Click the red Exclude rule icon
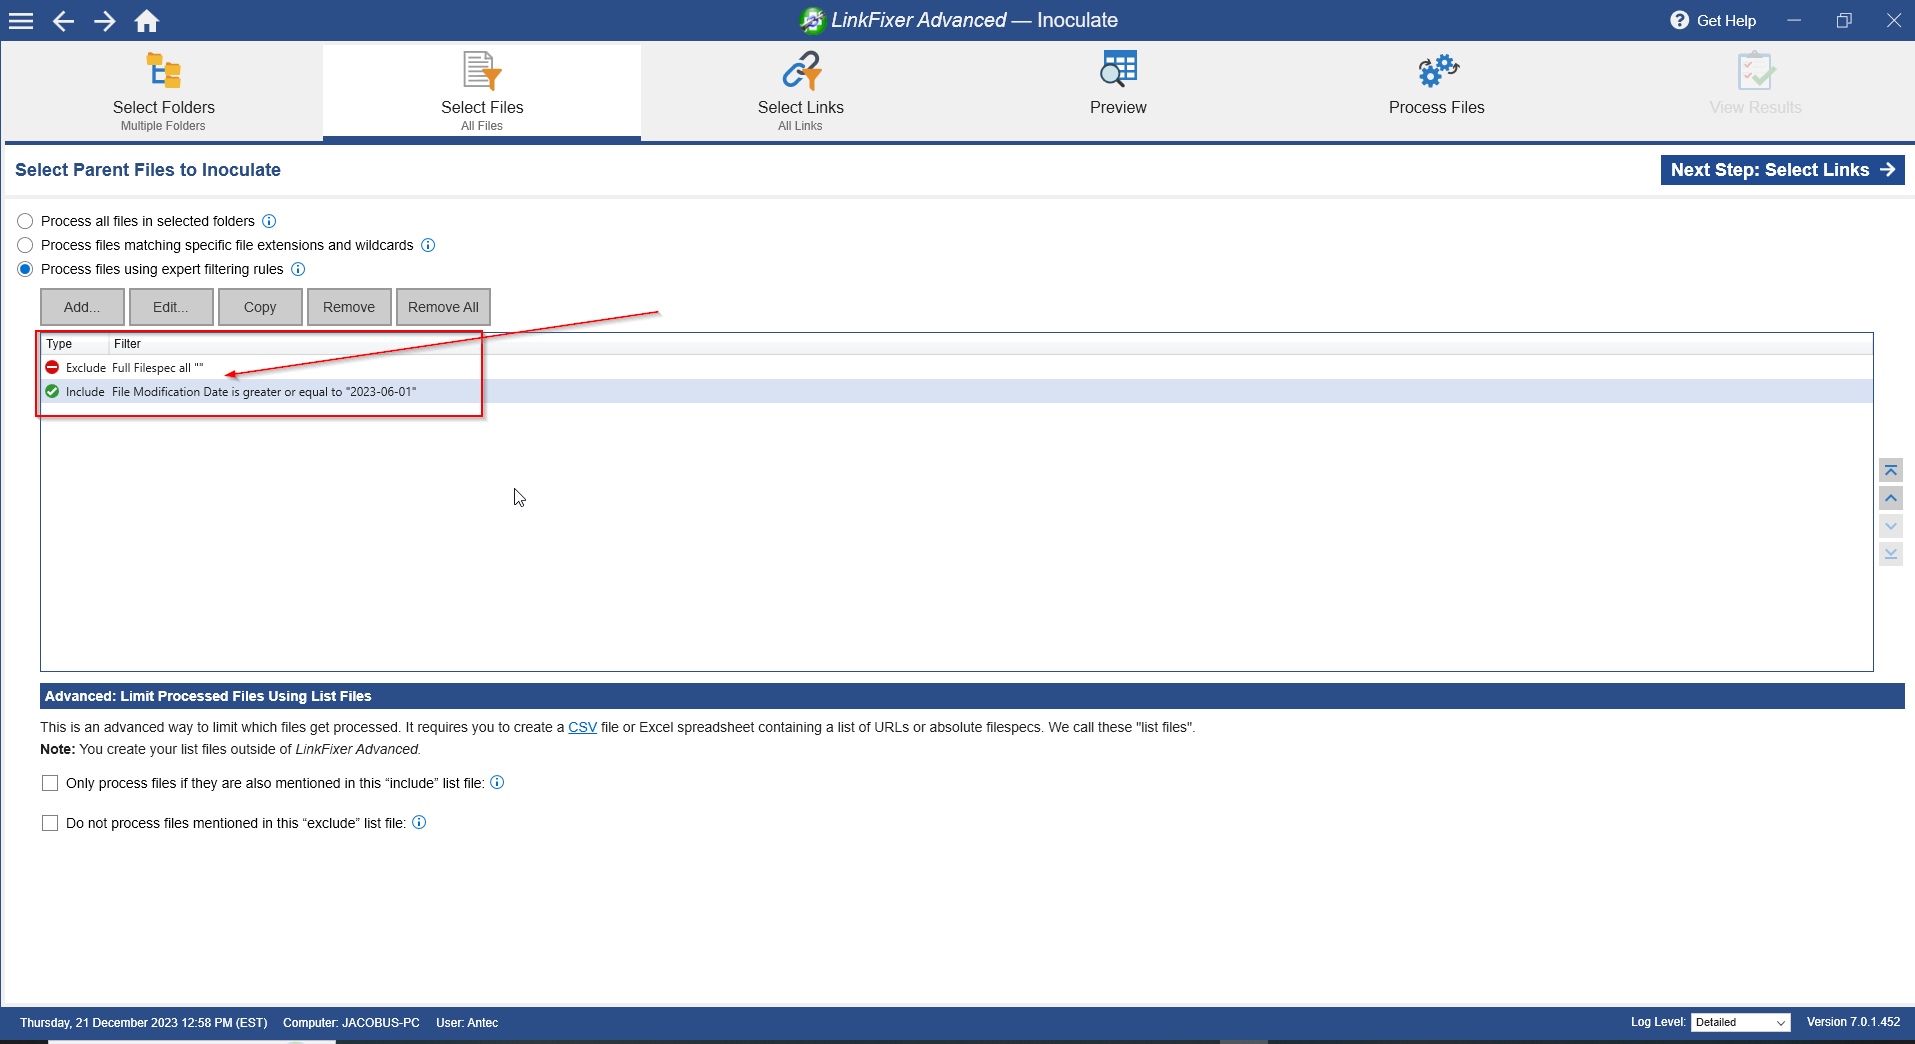1915x1044 pixels. coord(52,367)
